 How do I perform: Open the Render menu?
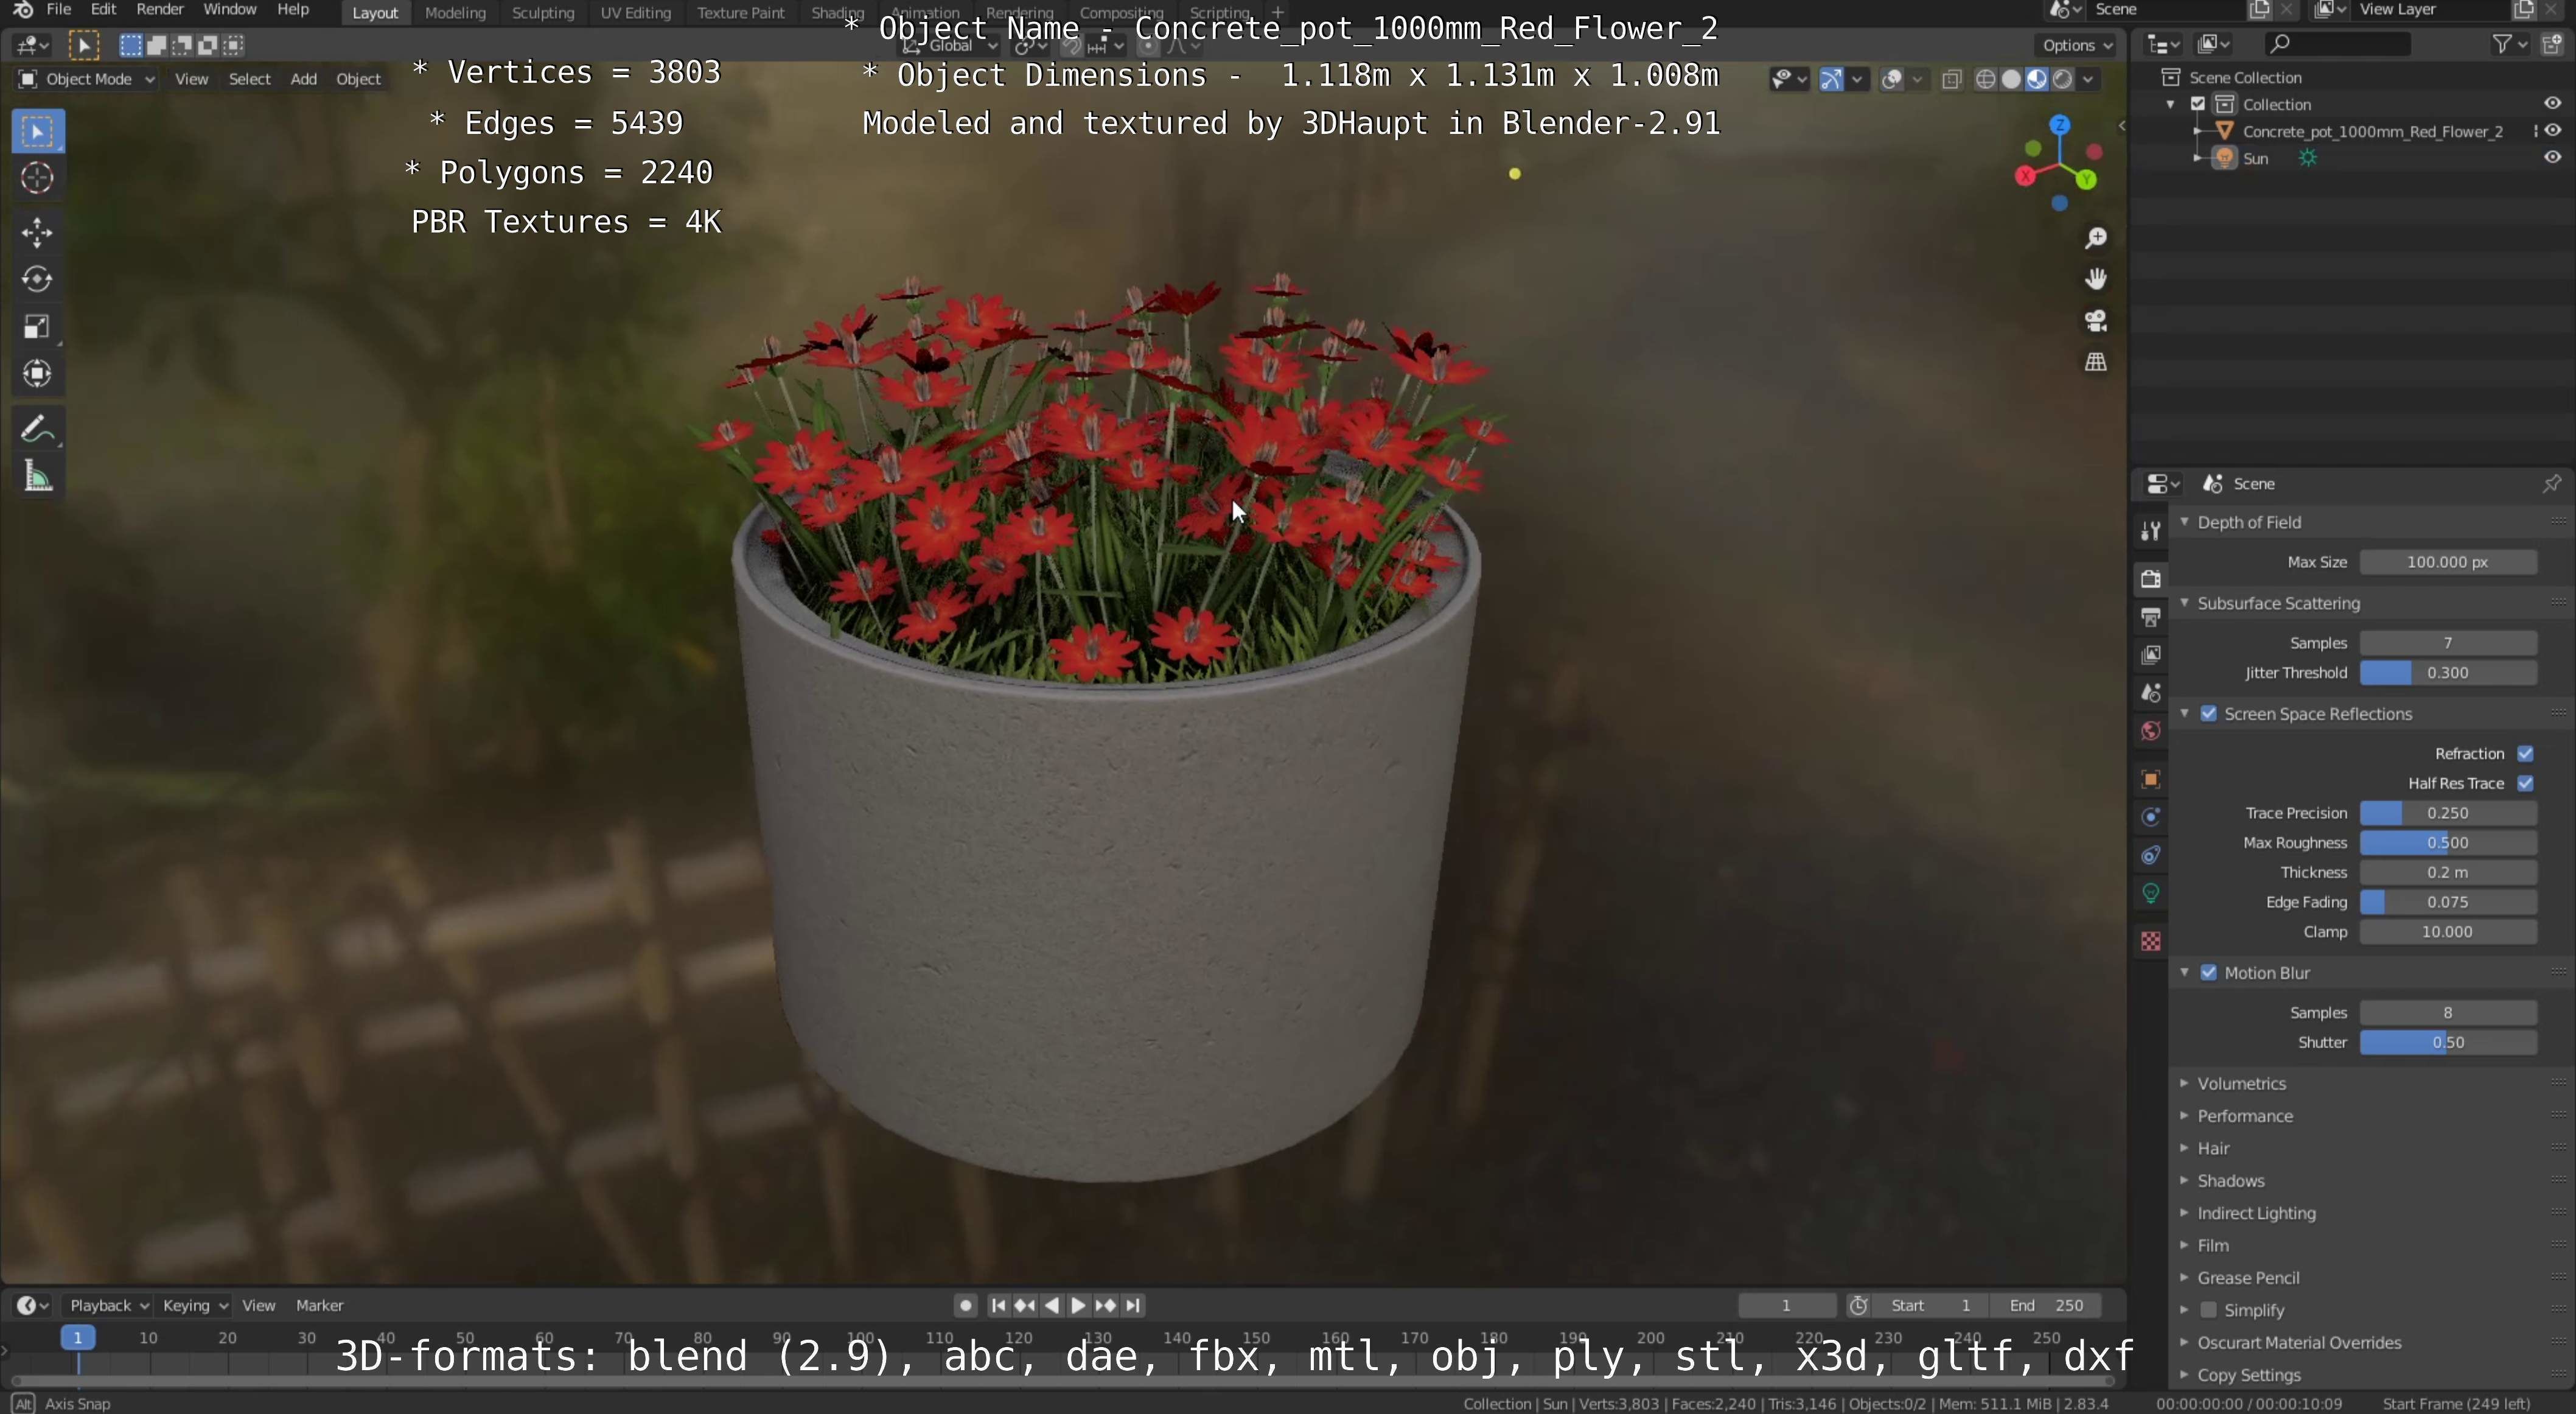(x=159, y=10)
